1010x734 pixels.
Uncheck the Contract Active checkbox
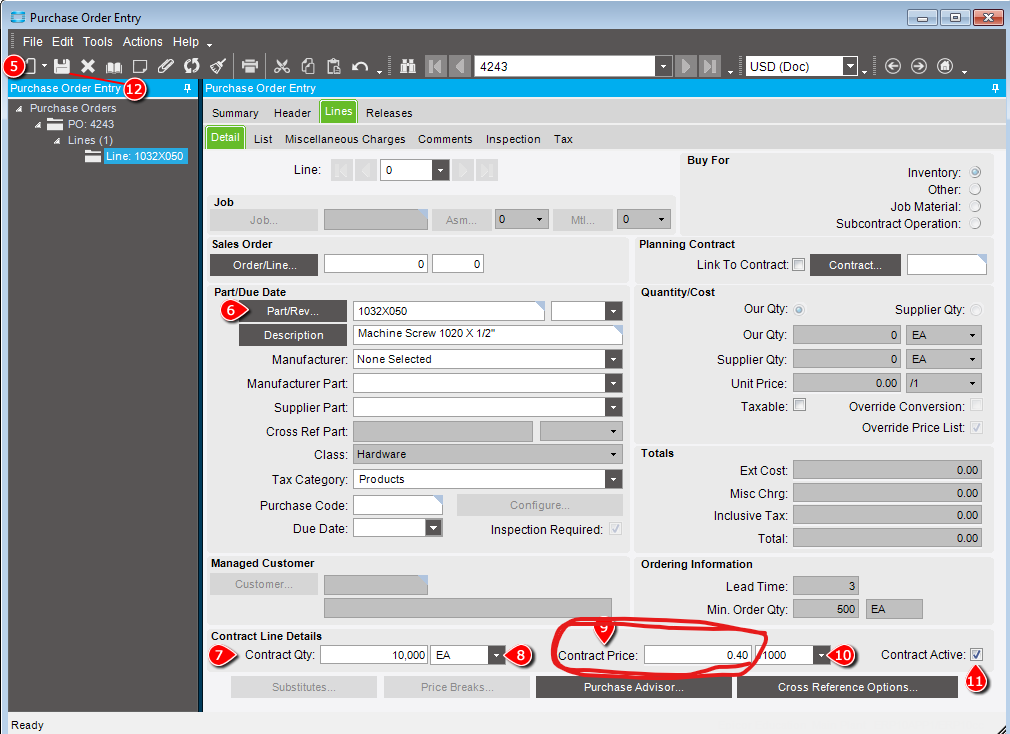click(x=976, y=654)
